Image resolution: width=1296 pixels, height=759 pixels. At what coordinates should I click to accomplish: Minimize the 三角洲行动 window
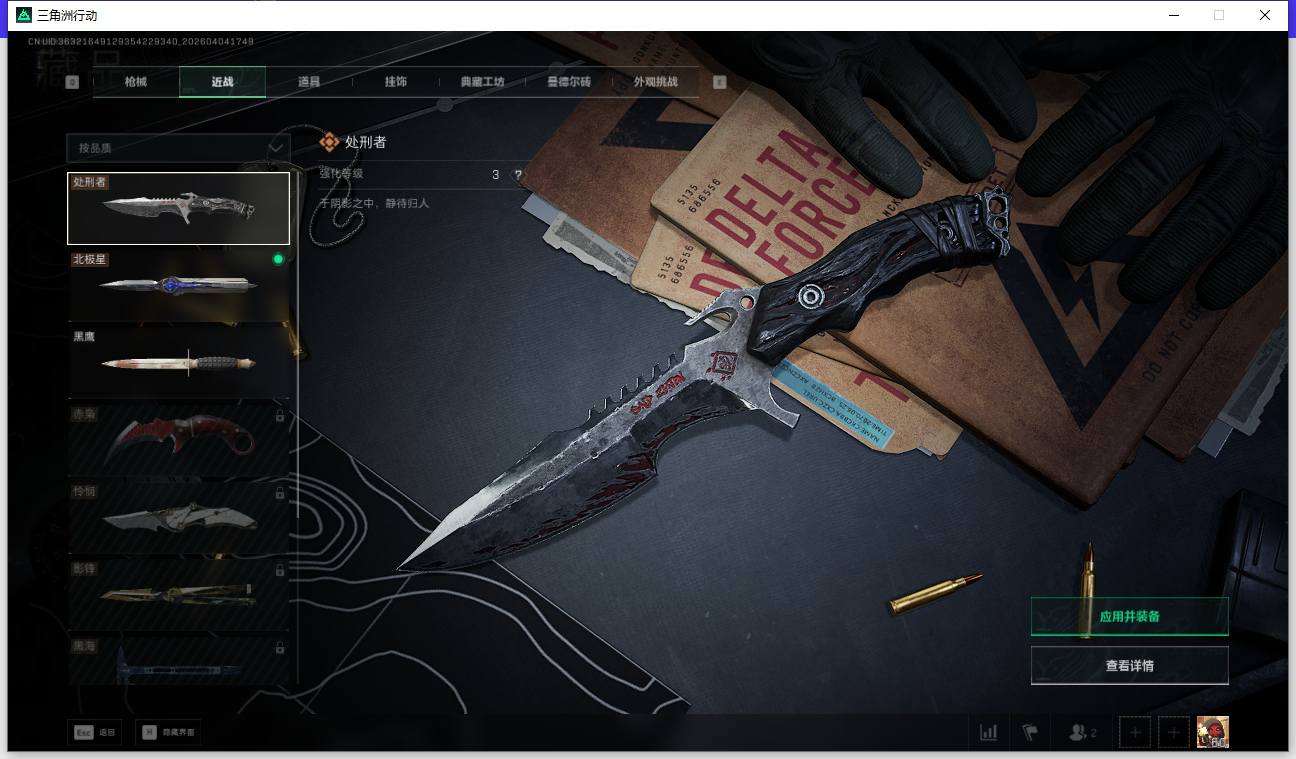coord(1174,15)
